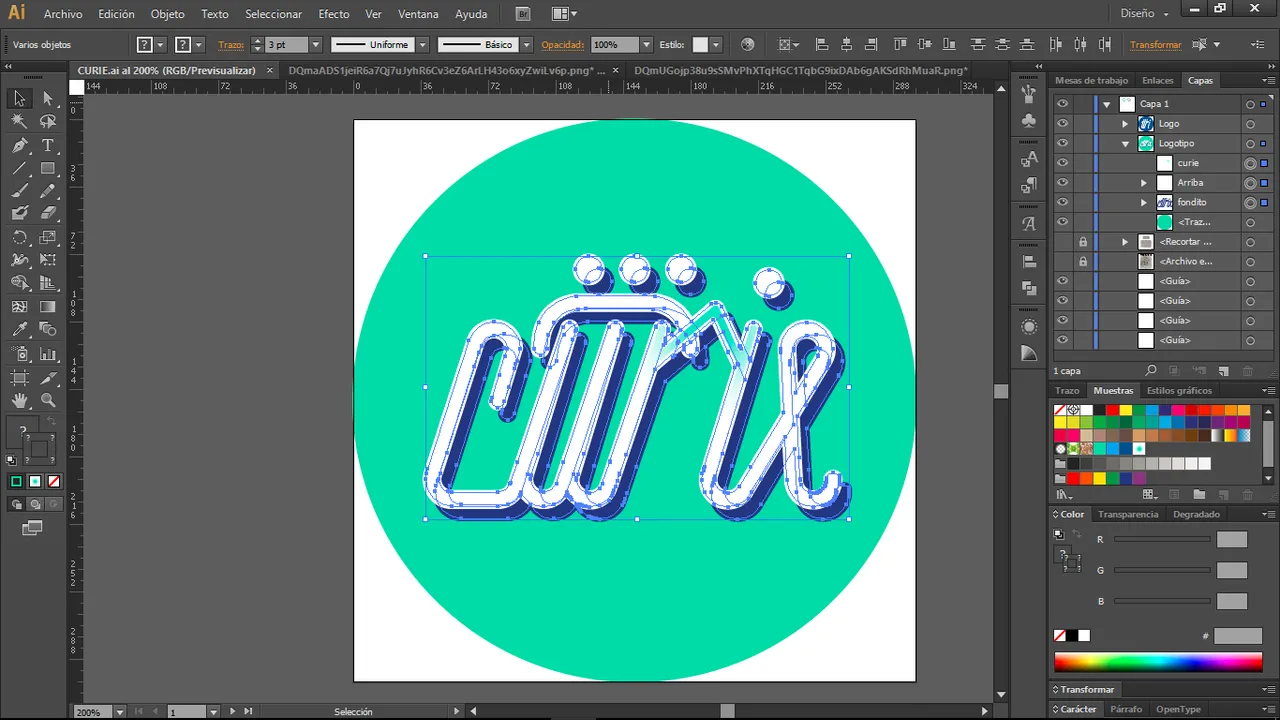Click the red swatch in Muestras panel
The width and height of the screenshot is (1280, 720).
[1112, 410]
